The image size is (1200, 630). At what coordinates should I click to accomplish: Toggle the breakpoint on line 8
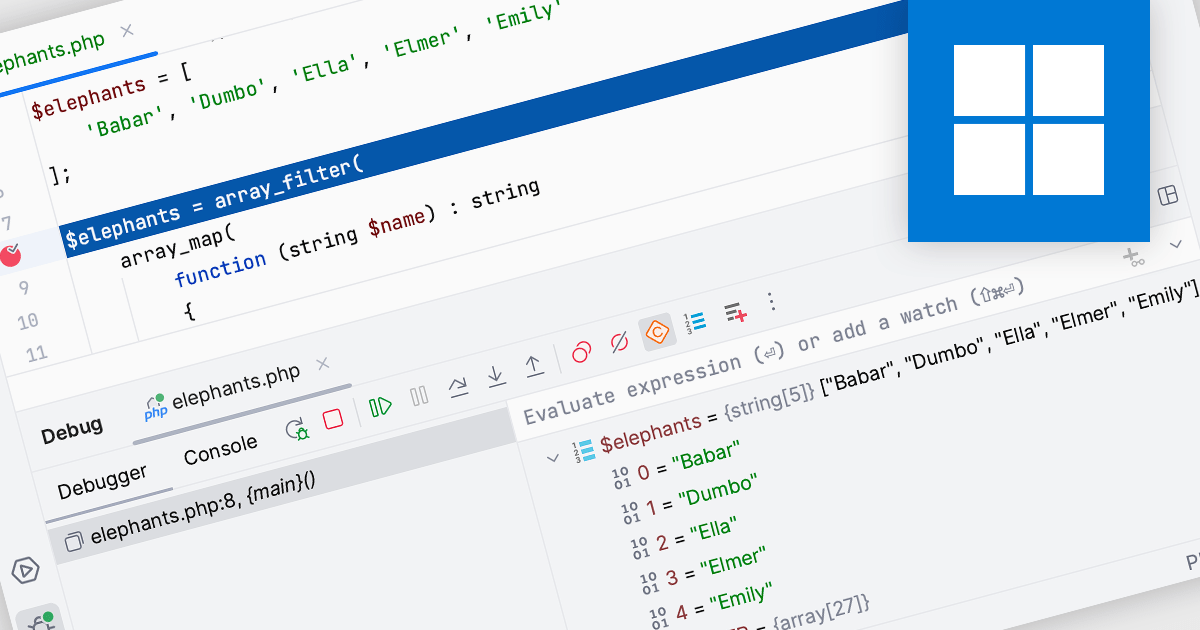point(11,255)
